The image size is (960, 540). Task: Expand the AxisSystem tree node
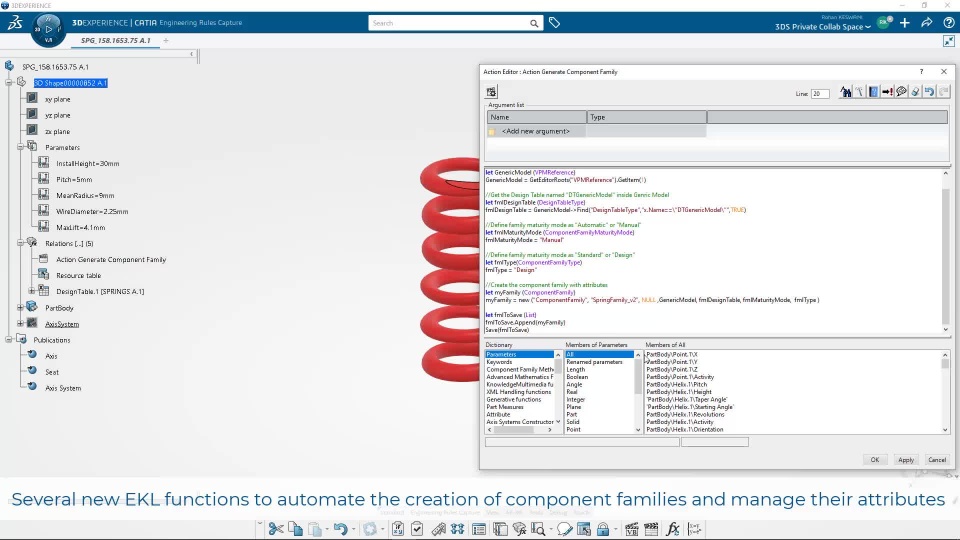pos(20,323)
